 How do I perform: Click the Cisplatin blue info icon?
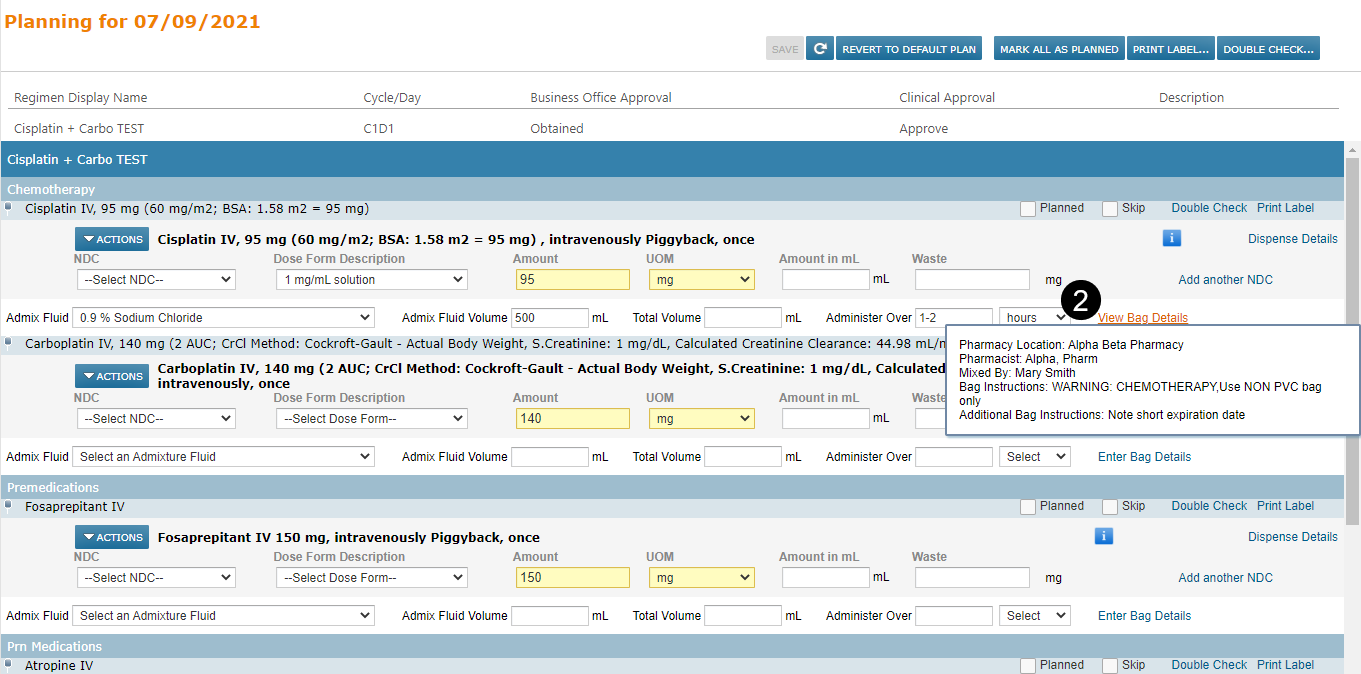pos(1172,238)
